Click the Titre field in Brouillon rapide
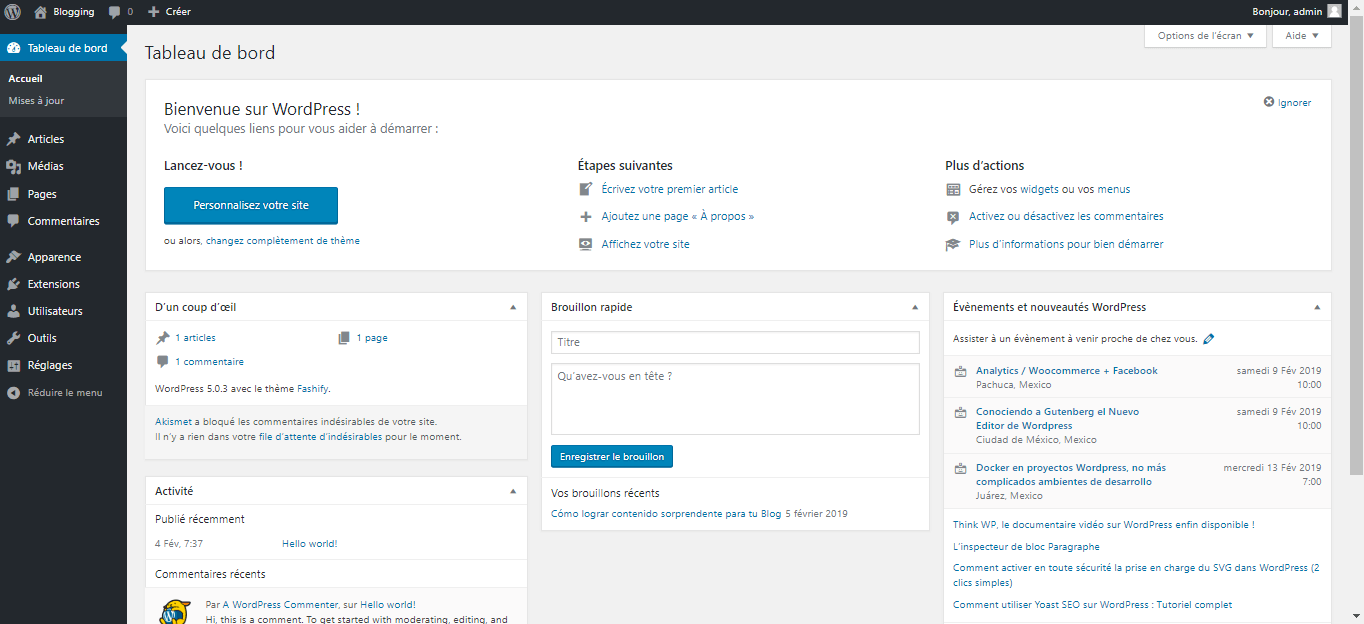Image resolution: width=1364 pixels, height=624 pixels. [x=735, y=342]
